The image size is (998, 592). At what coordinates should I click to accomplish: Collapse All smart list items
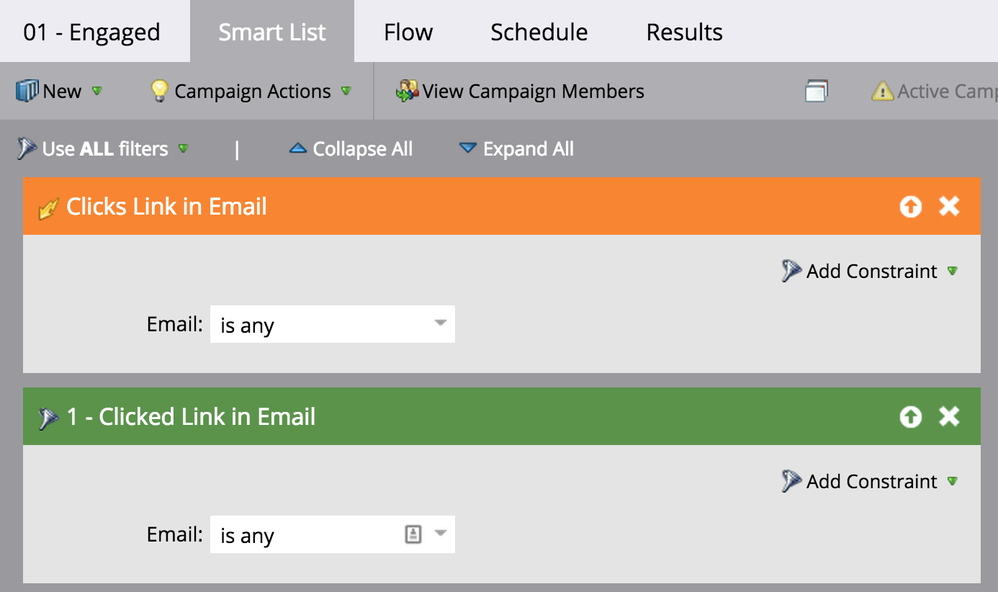[351, 149]
